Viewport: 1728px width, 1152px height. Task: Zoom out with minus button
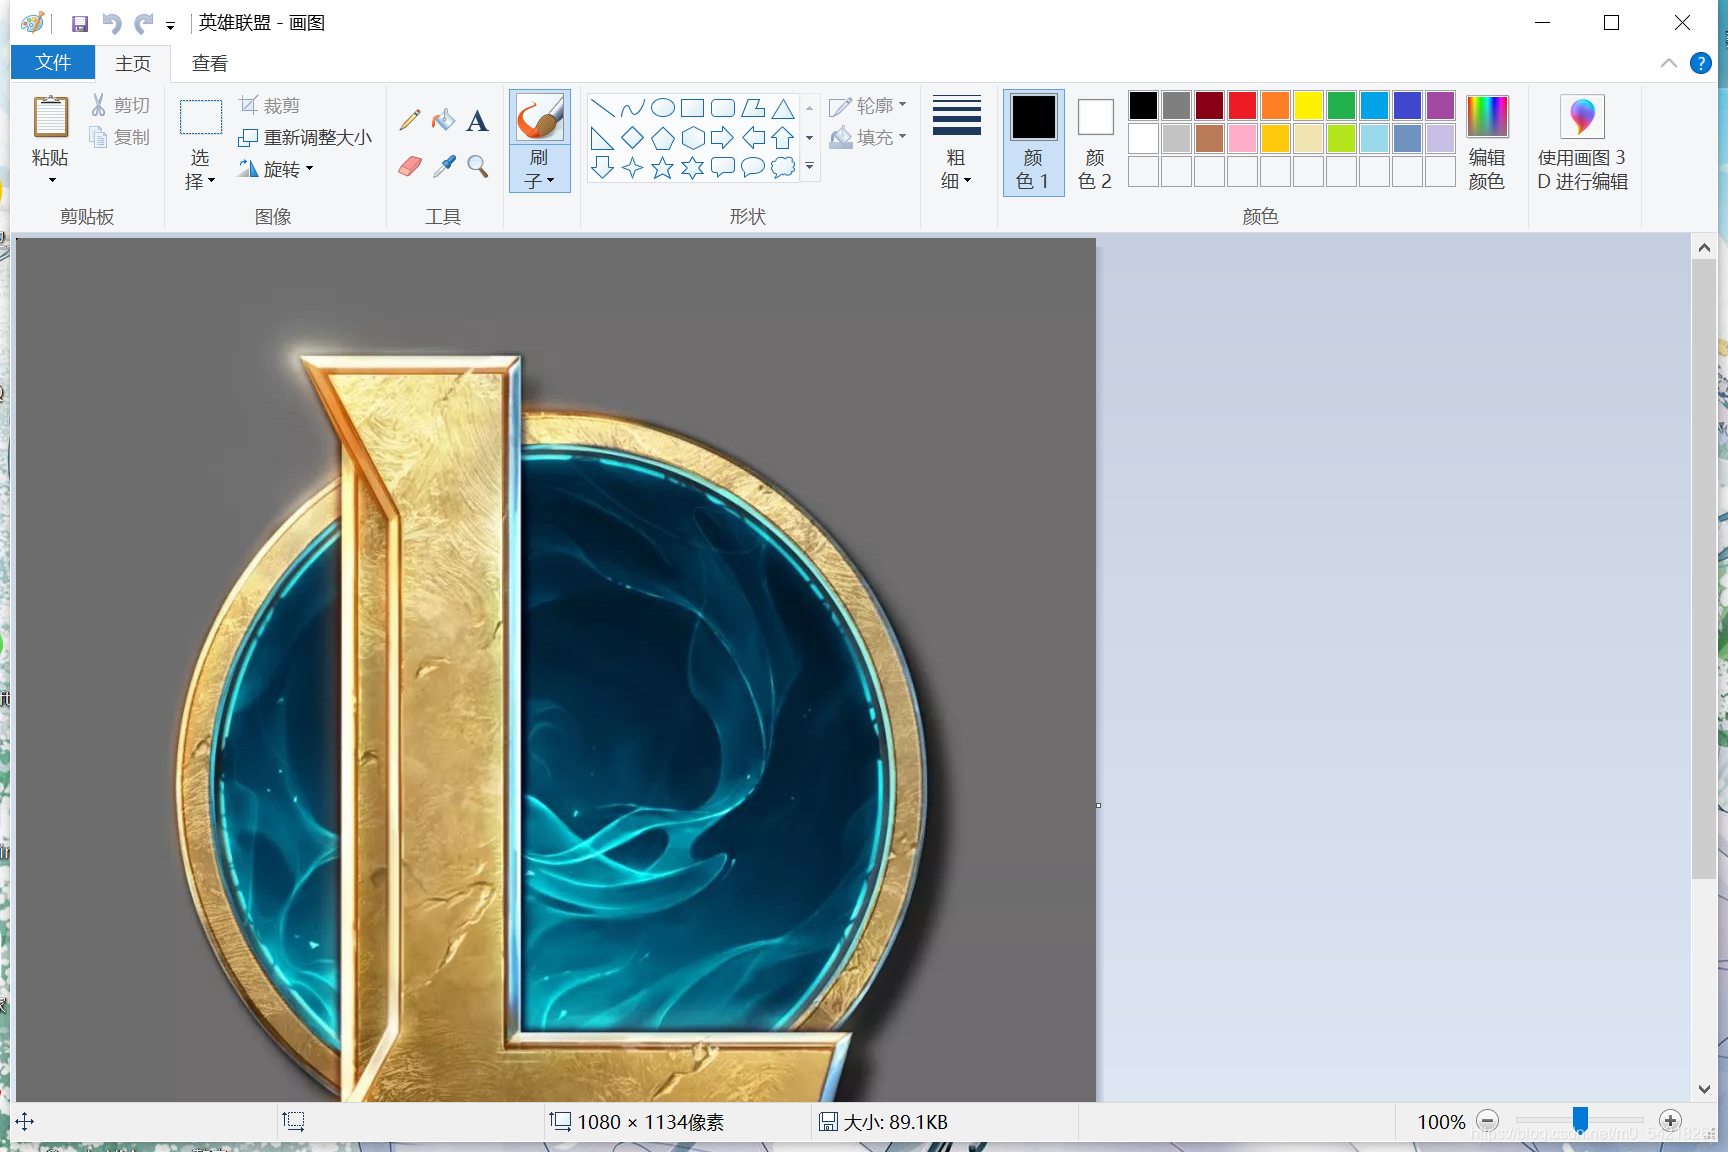(x=1488, y=1121)
